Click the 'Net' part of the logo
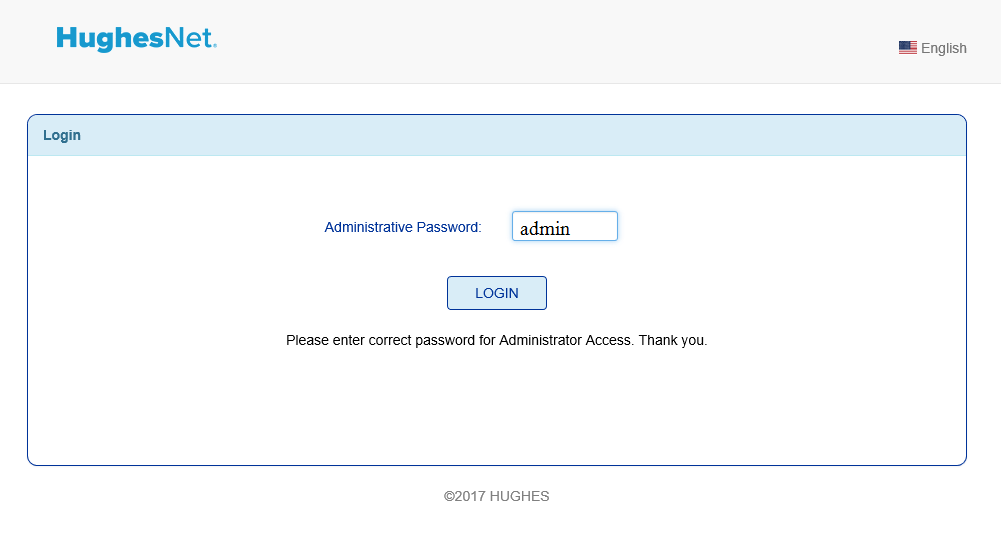 click(x=188, y=38)
